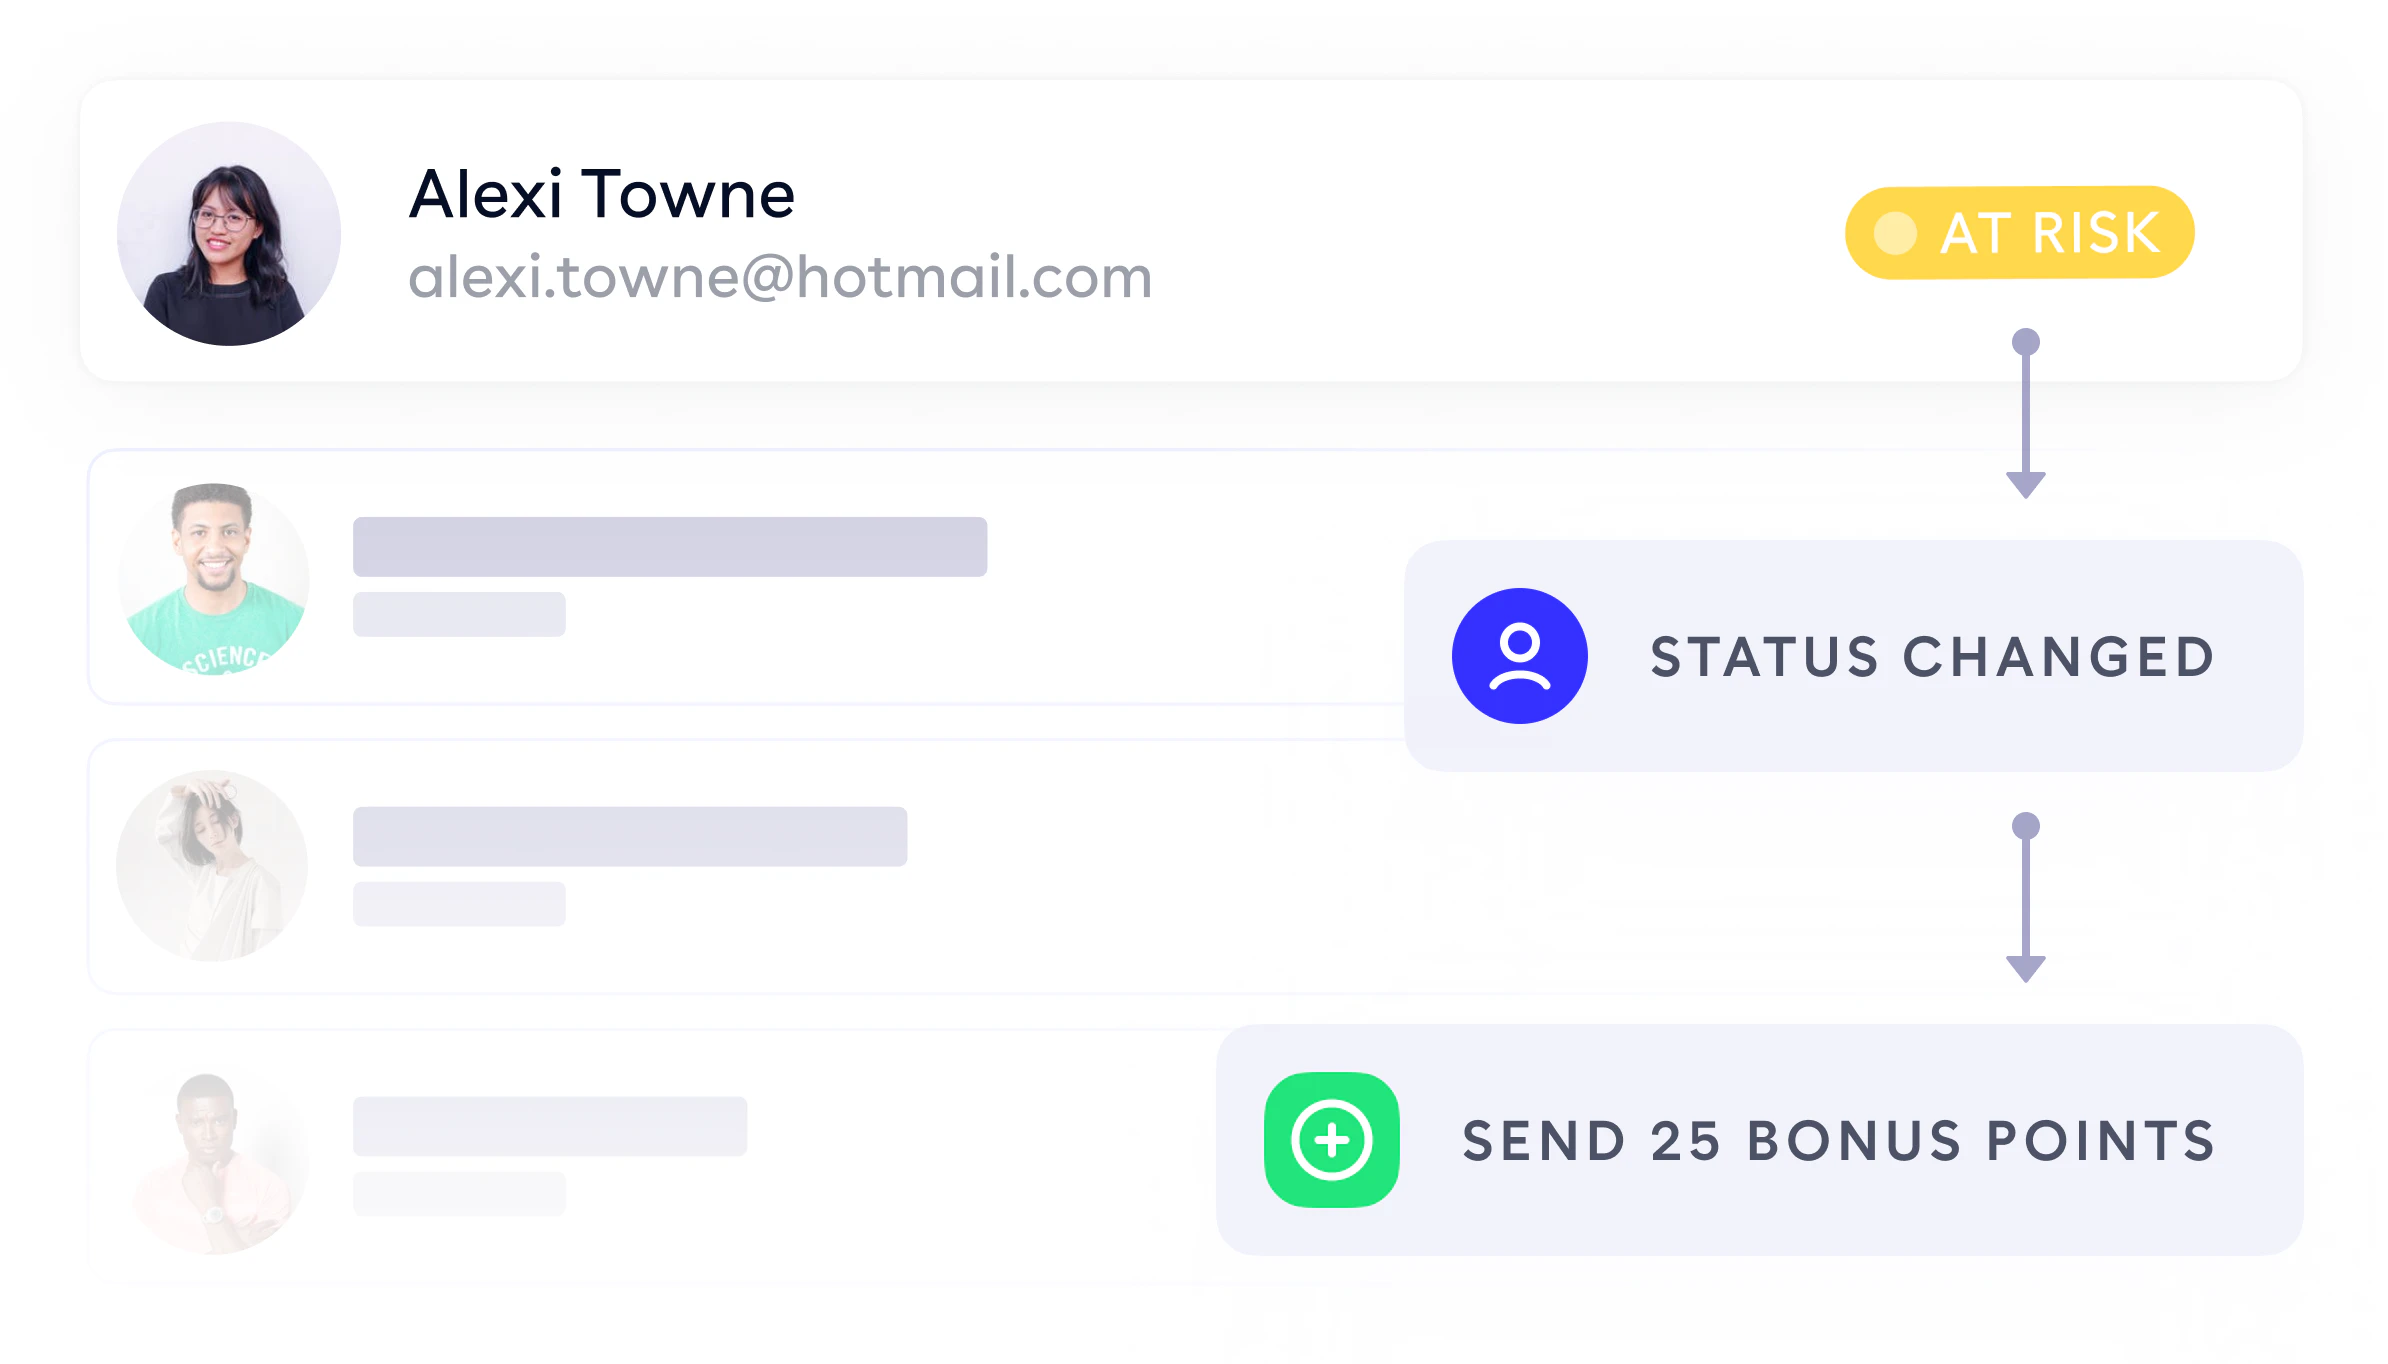
Task: Click avatar of man in pink shirt
Action: point(213,1160)
